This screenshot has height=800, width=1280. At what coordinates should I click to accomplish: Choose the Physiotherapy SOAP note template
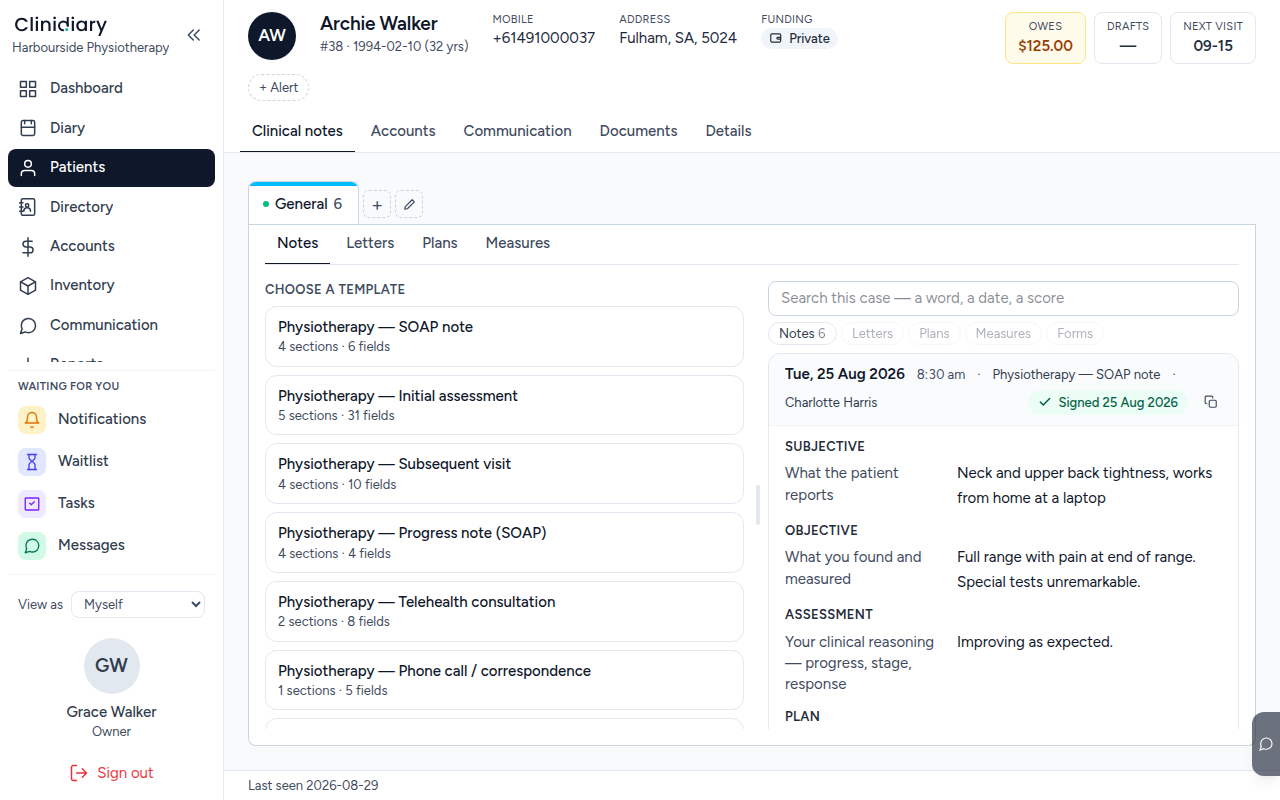click(x=504, y=336)
